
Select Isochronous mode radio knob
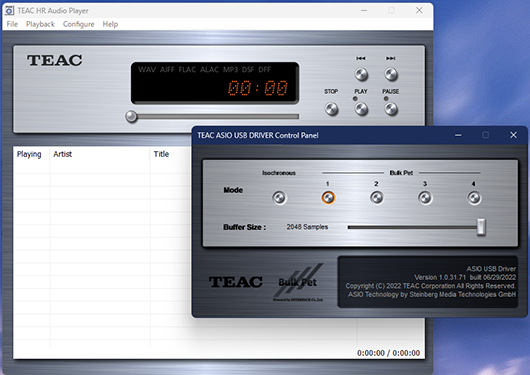coord(279,198)
